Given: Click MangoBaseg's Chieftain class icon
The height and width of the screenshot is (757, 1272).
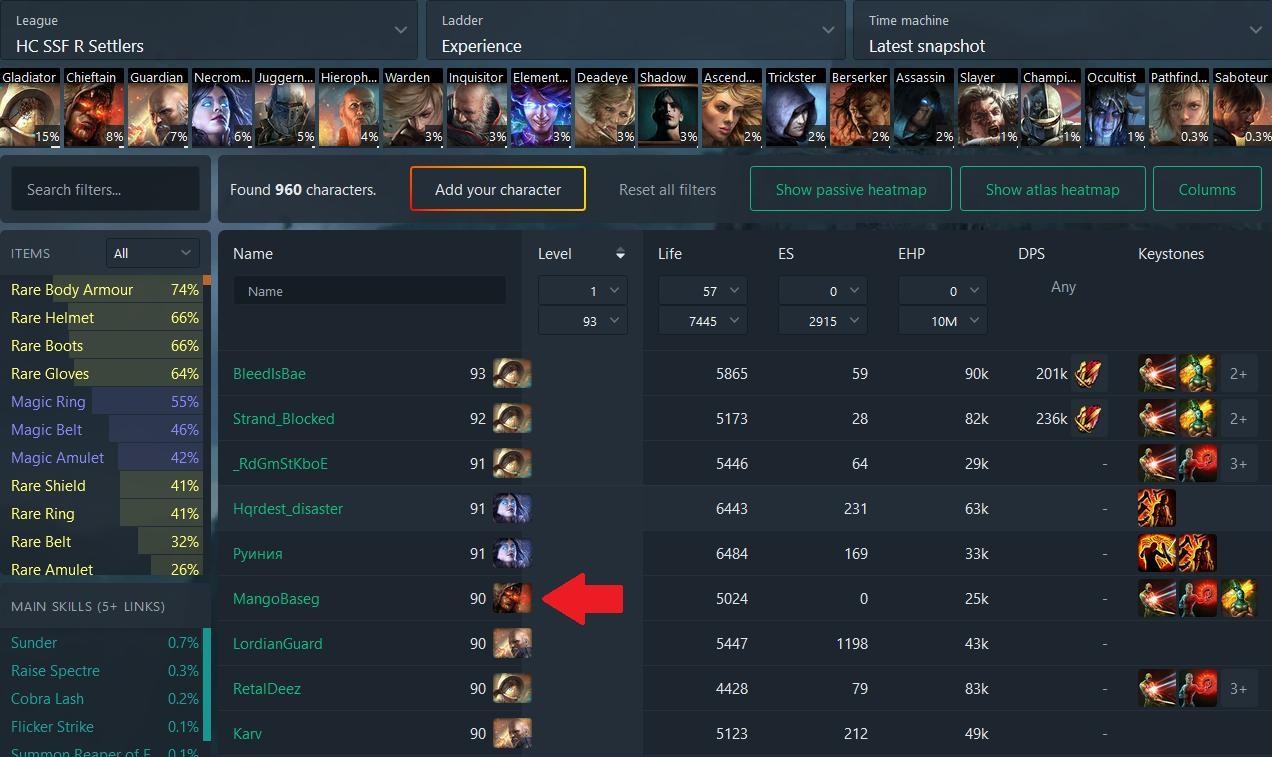Looking at the screenshot, I should click(x=512, y=598).
